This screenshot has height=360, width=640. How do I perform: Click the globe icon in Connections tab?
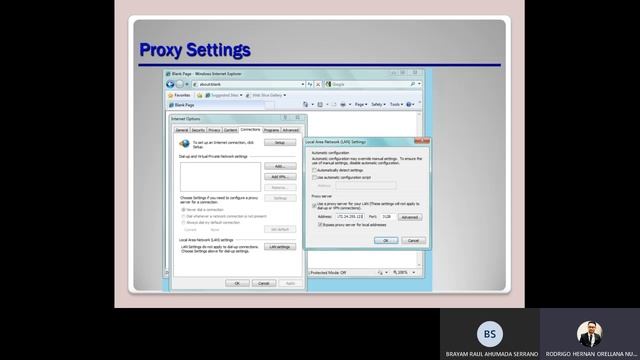184,143
